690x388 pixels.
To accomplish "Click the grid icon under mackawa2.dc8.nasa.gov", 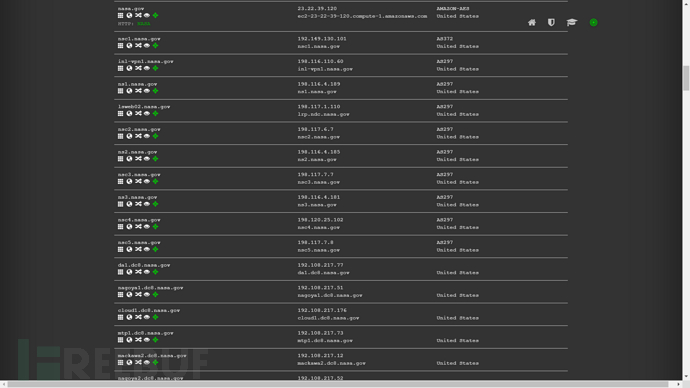I will 121,363.
